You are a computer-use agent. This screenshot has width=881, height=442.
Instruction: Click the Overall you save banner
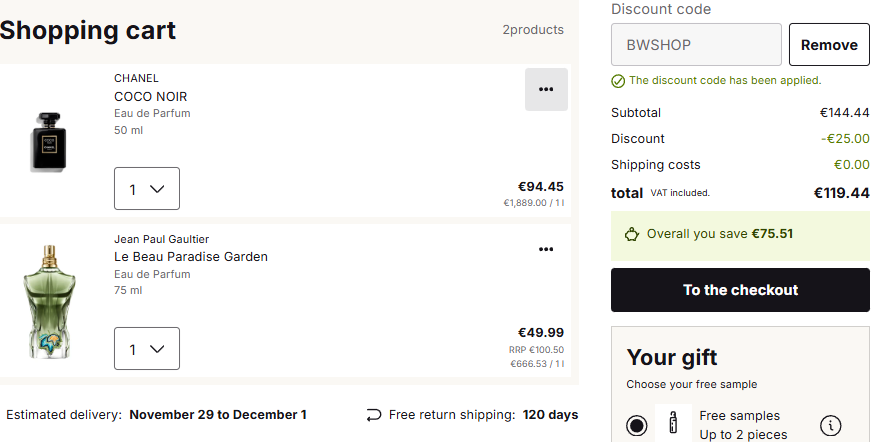point(740,234)
